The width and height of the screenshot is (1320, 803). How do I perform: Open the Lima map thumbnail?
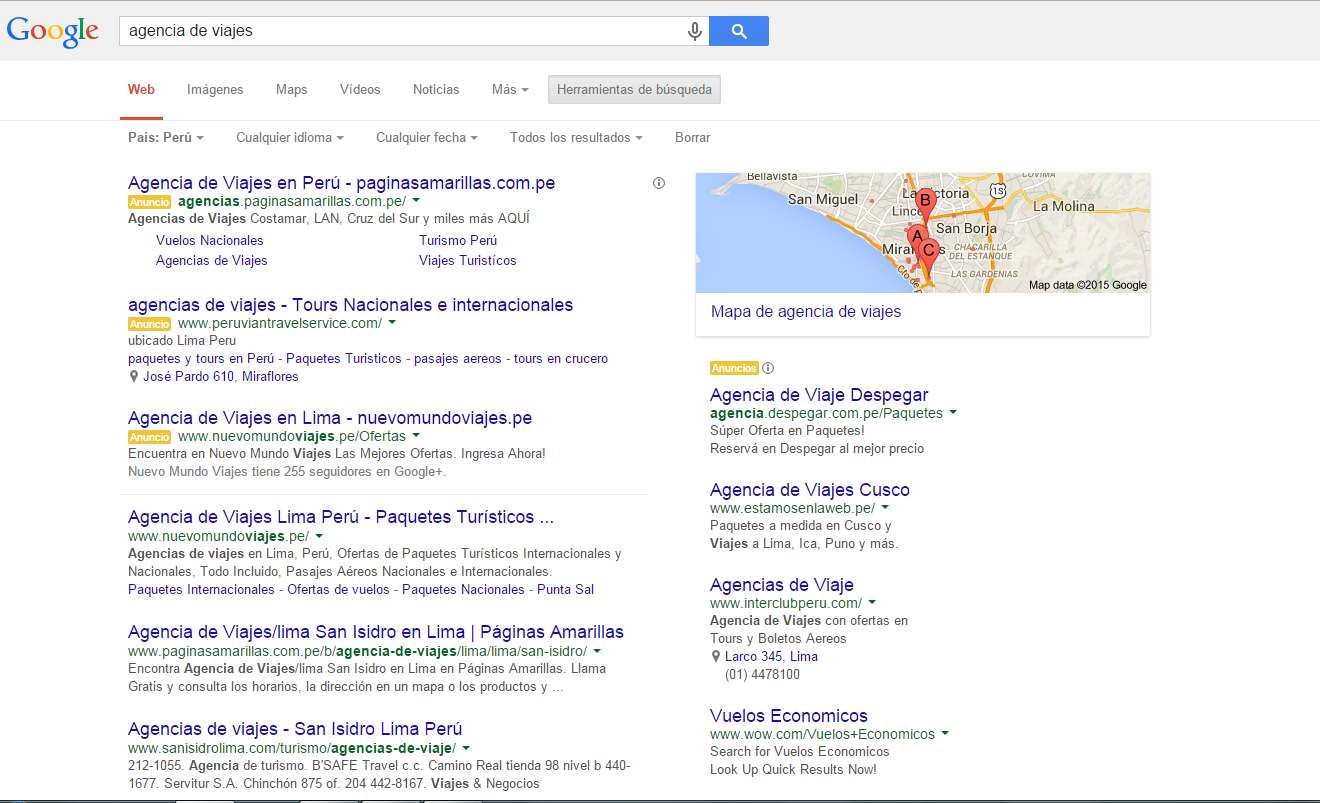(923, 233)
